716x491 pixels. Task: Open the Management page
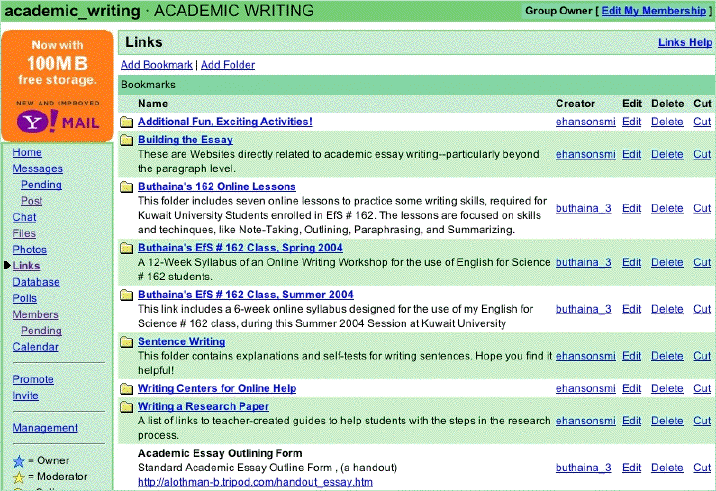tap(45, 428)
